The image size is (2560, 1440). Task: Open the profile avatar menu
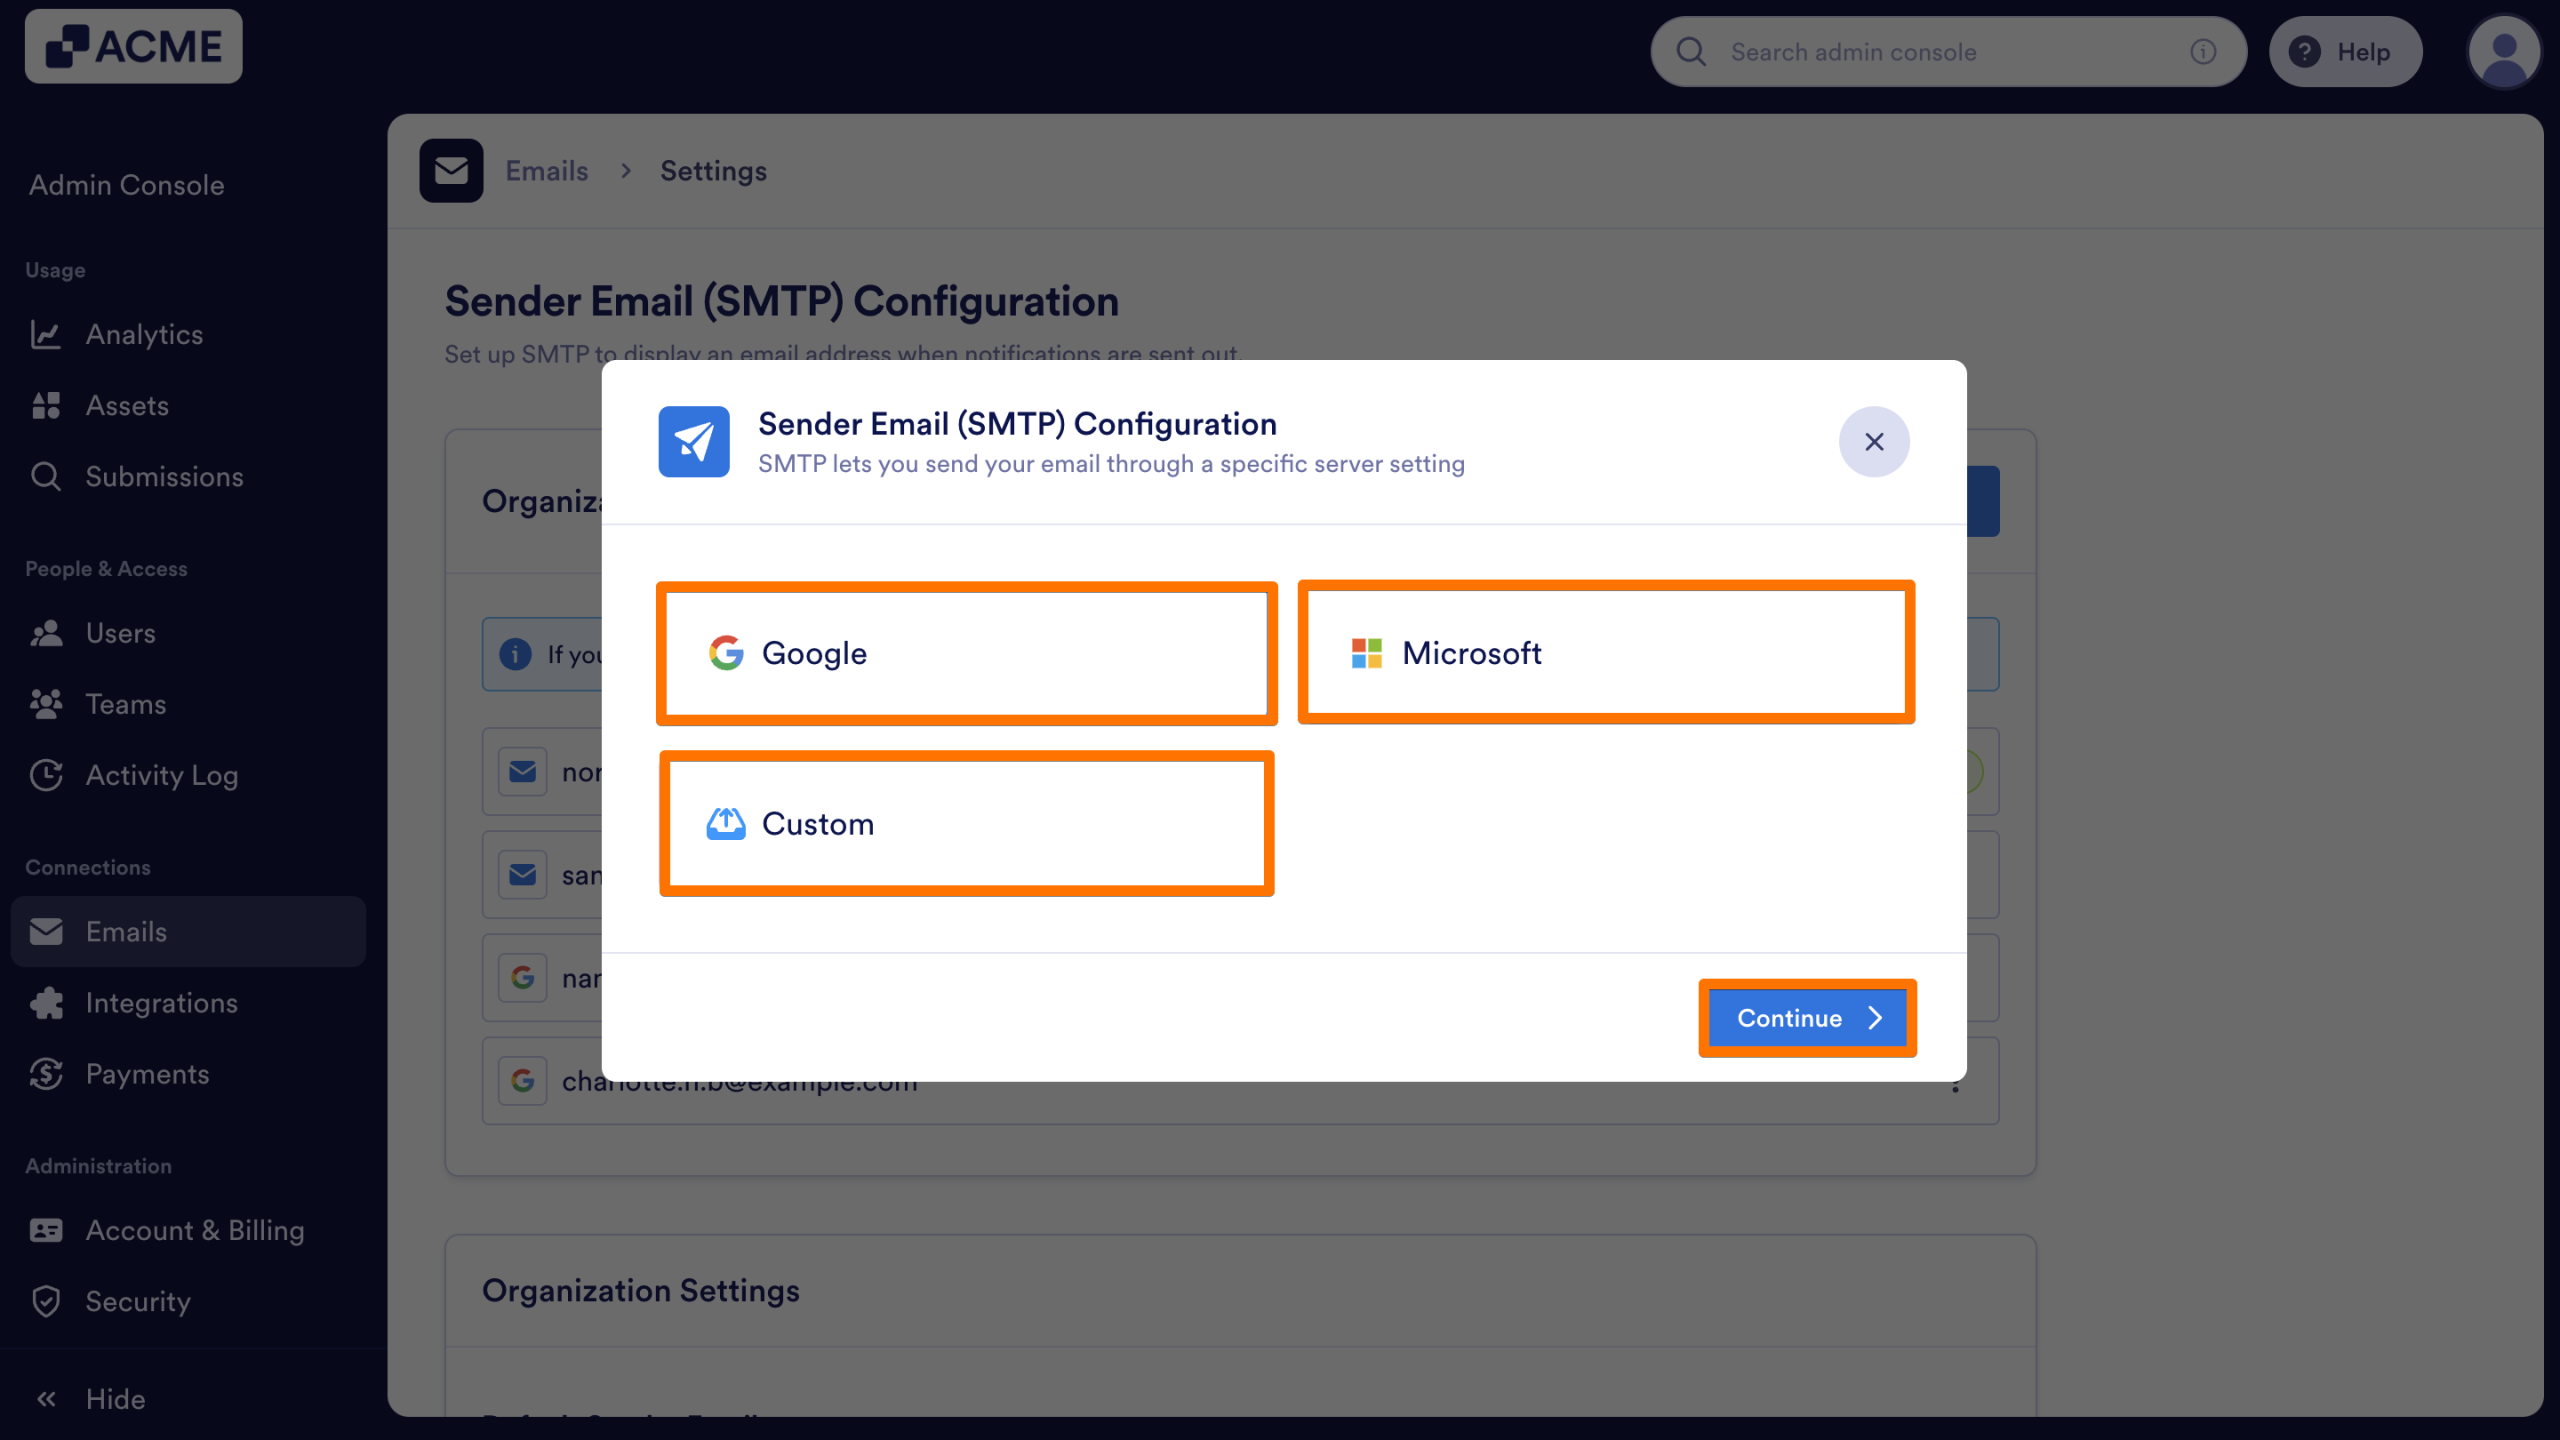click(x=2504, y=52)
